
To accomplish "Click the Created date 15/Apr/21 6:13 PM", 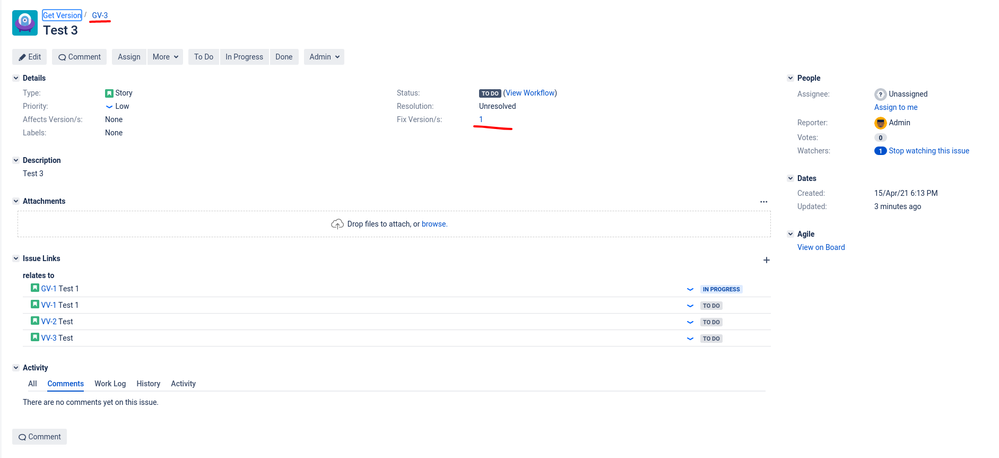I will (x=906, y=193).
